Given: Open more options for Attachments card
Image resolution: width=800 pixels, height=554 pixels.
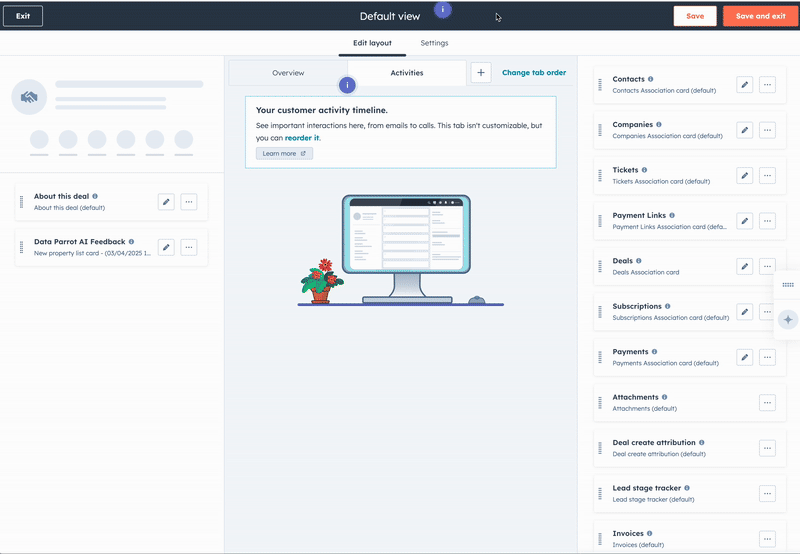Looking at the screenshot, I should tap(767, 403).
